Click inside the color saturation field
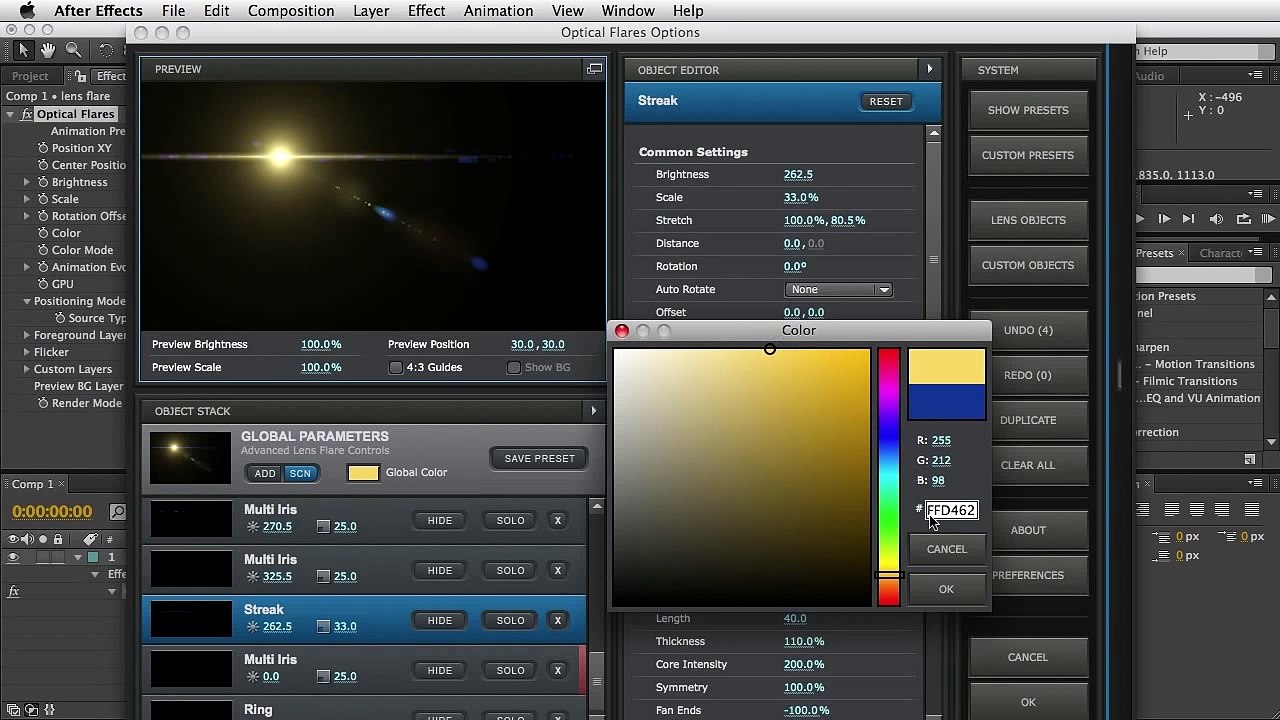The width and height of the screenshot is (1280, 720). pyautogui.click(x=742, y=477)
